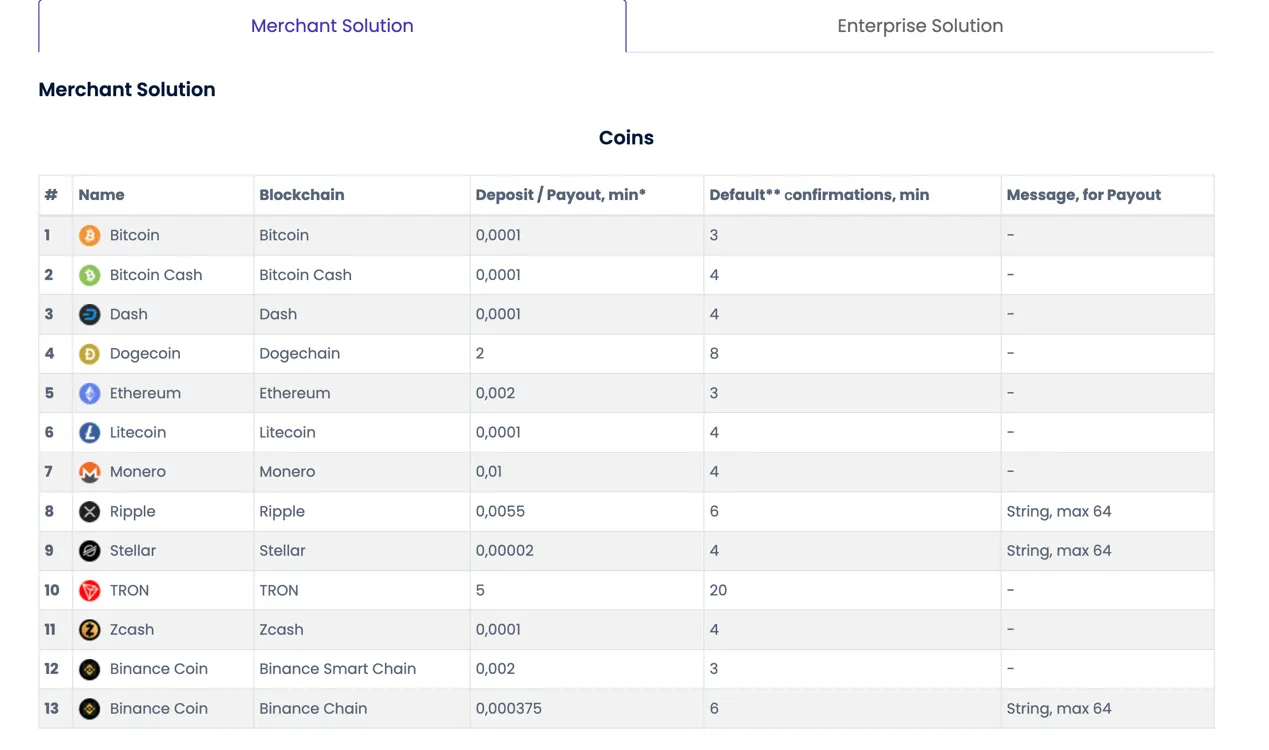The height and width of the screenshot is (750, 1269).
Task: Click the Litecoin coin icon
Action: [x=90, y=433]
